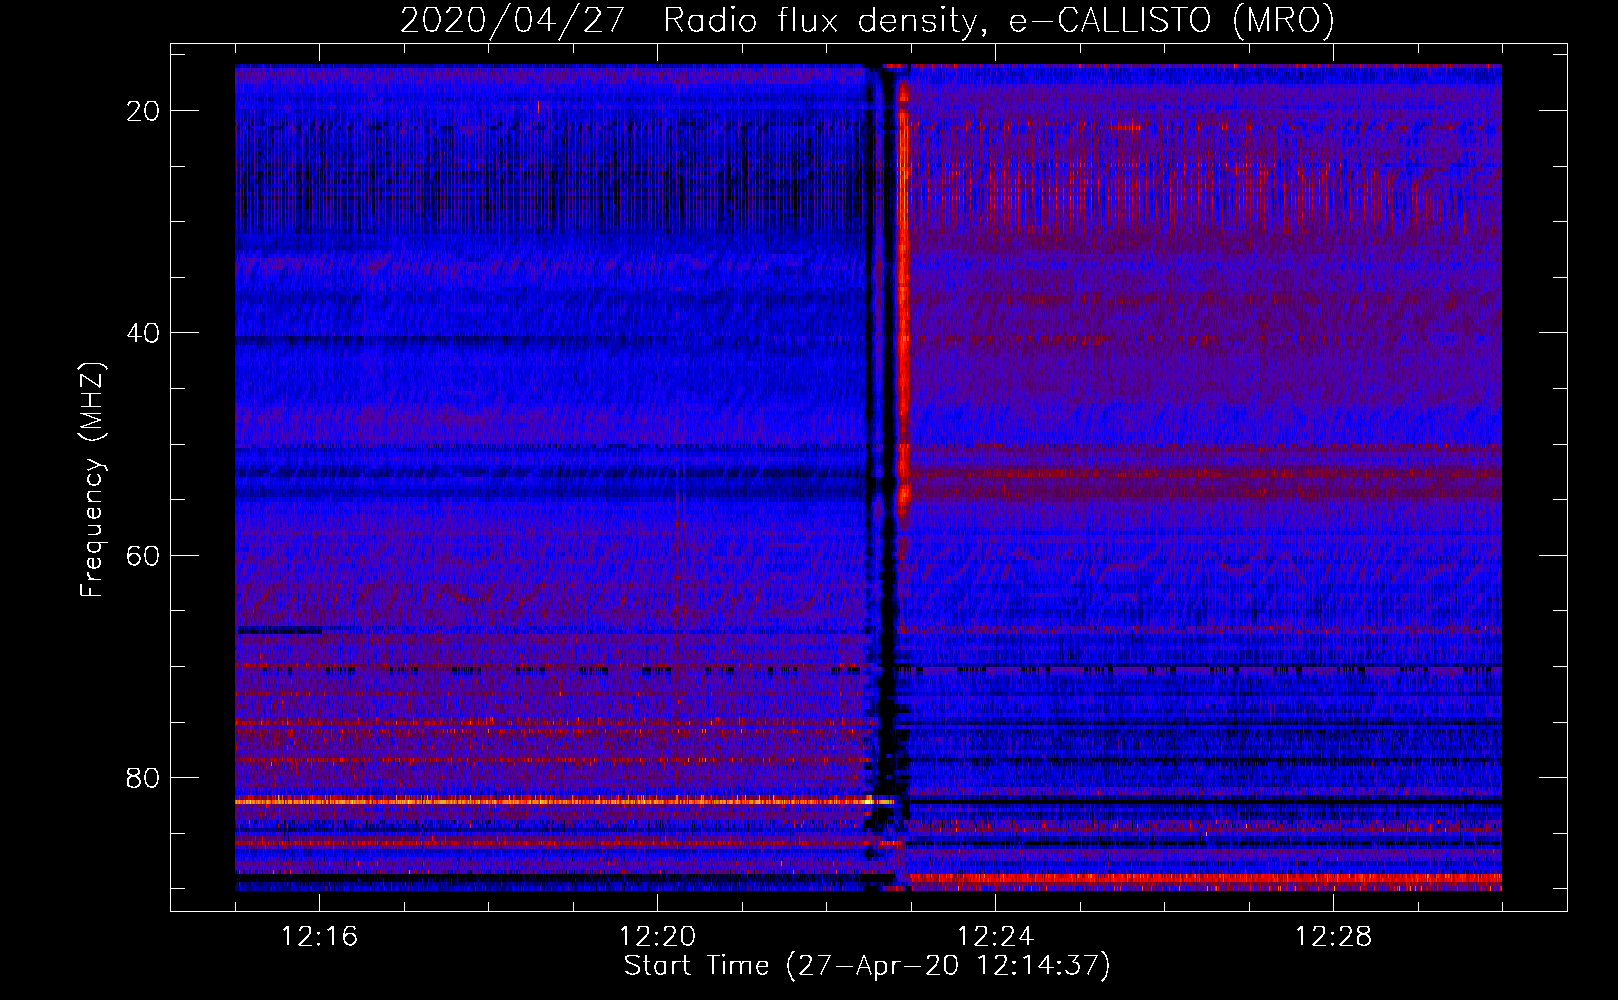Click the 12:28 time tick label
Screen dimensions: 1618x1000
click(x=1333, y=937)
